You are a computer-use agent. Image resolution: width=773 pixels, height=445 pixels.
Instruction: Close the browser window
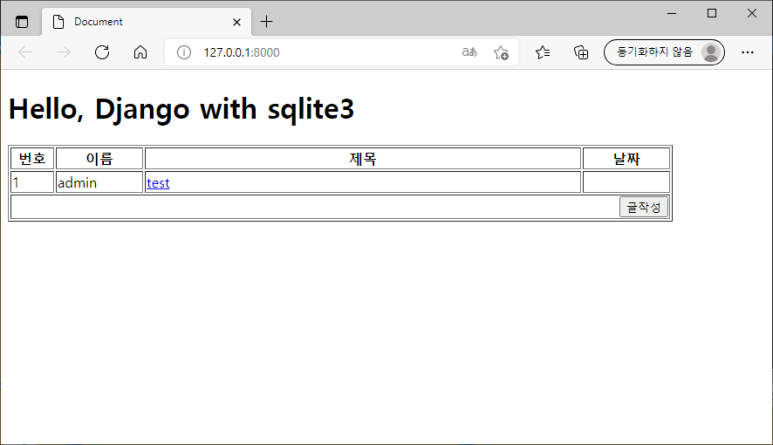(x=751, y=13)
